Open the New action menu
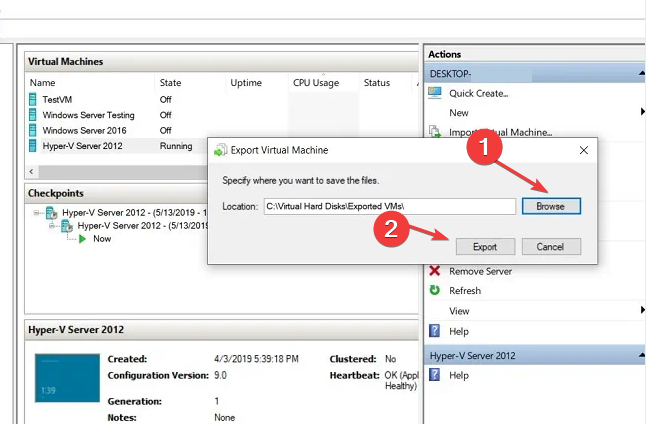The width and height of the screenshot is (649, 424). point(459,113)
